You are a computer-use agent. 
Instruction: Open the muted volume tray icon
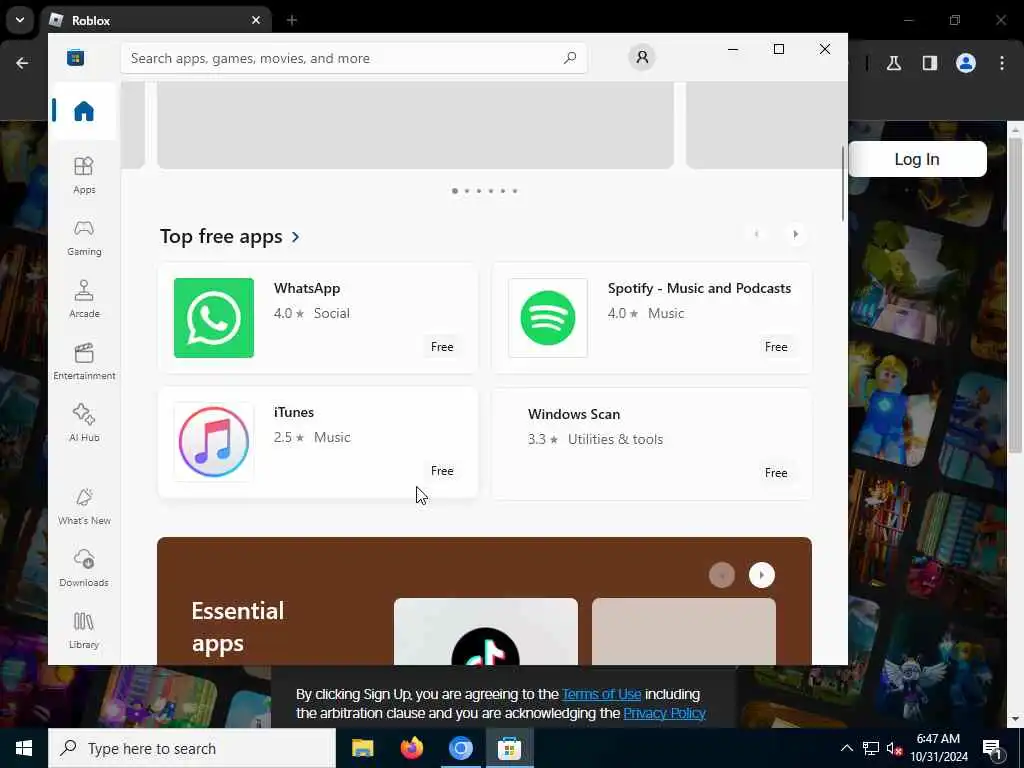click(894, 748)
